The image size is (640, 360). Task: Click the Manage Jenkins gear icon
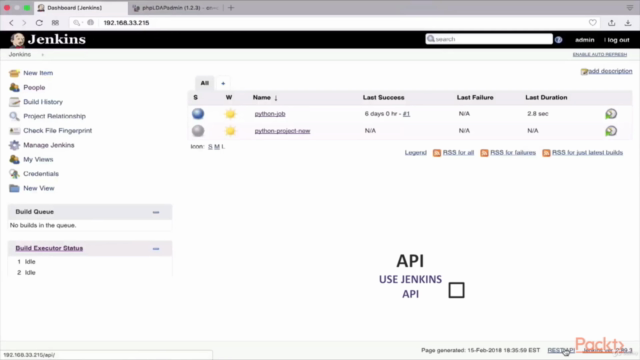(x=14, y=145)
